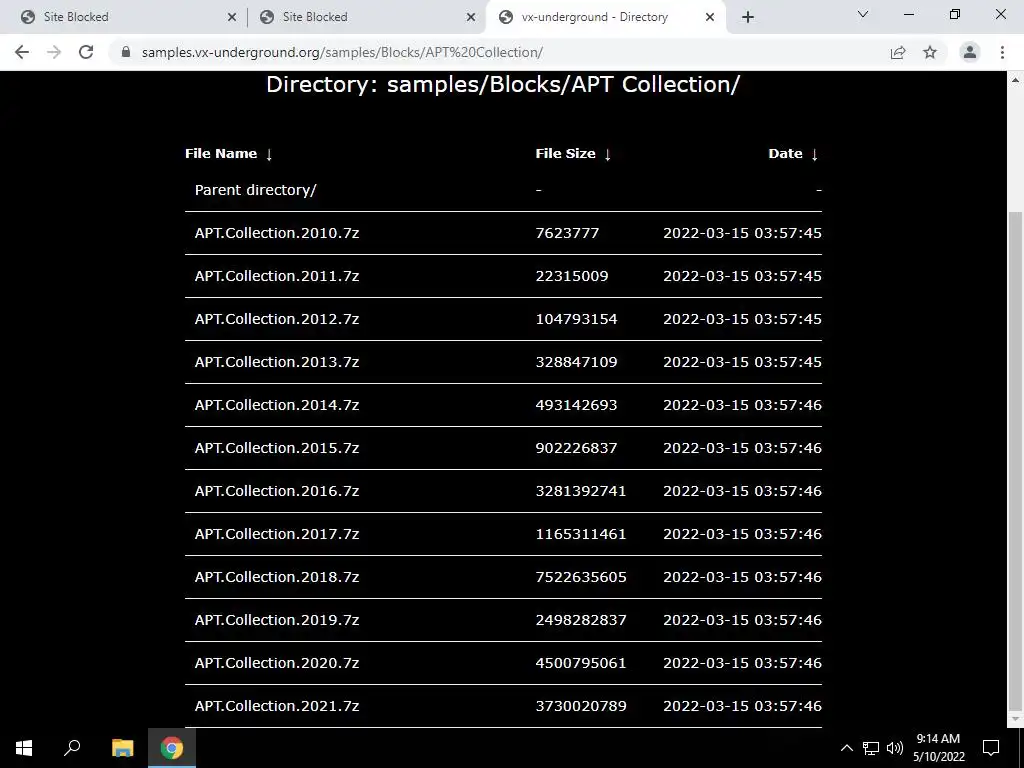Click file size 4500795061
Image resolution: width=1024 pixels, height=768 pixels.
(x=581, y=664)
